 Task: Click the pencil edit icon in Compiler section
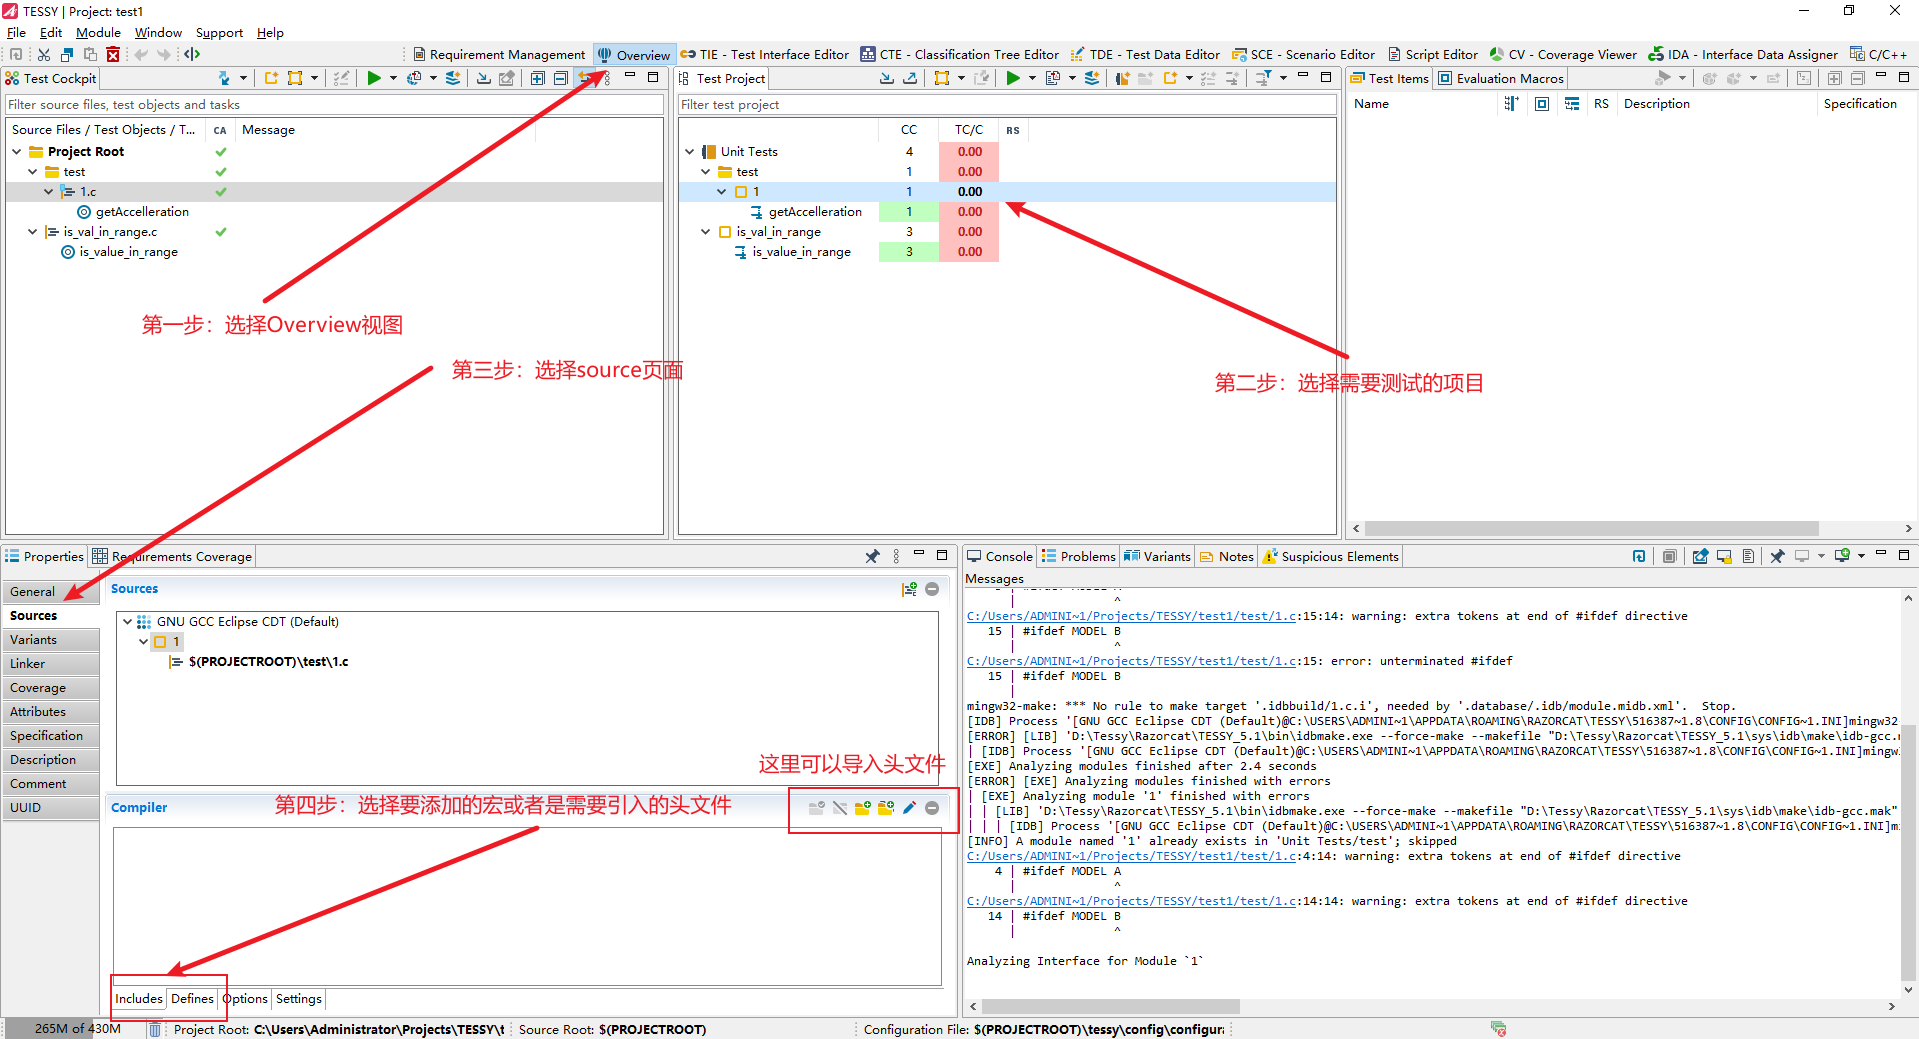click(x=909, y=808)
